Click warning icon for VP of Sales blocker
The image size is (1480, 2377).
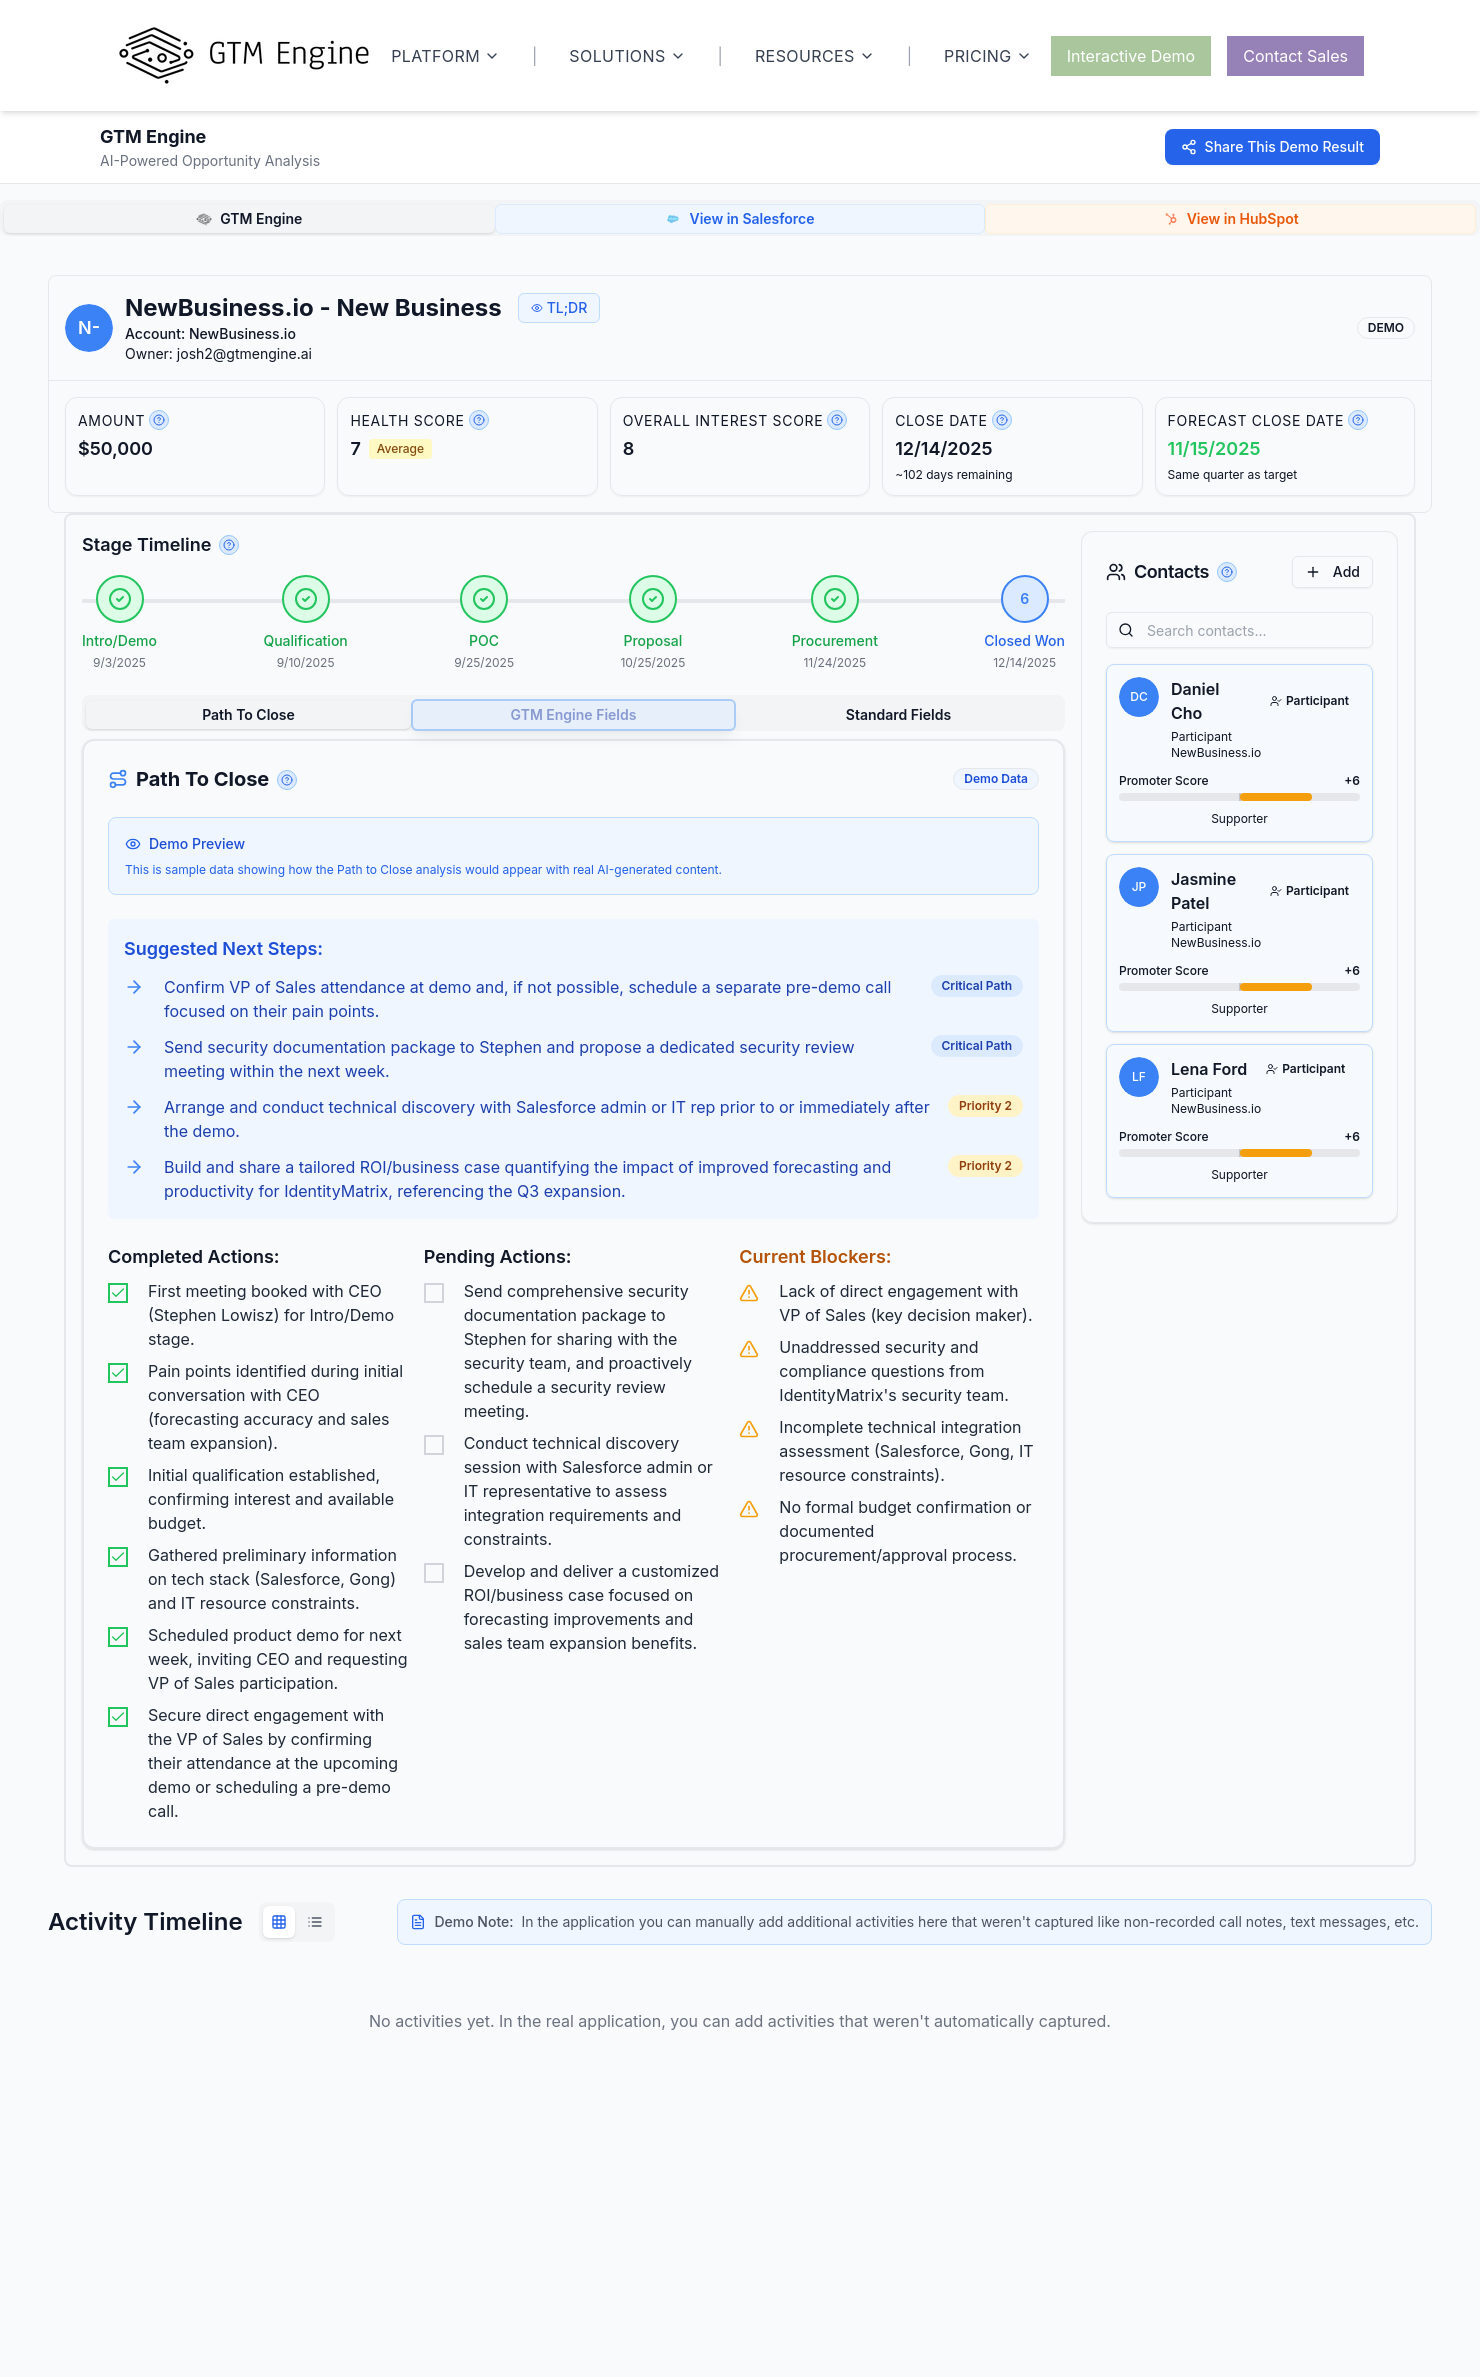(x=749, y=1293)
